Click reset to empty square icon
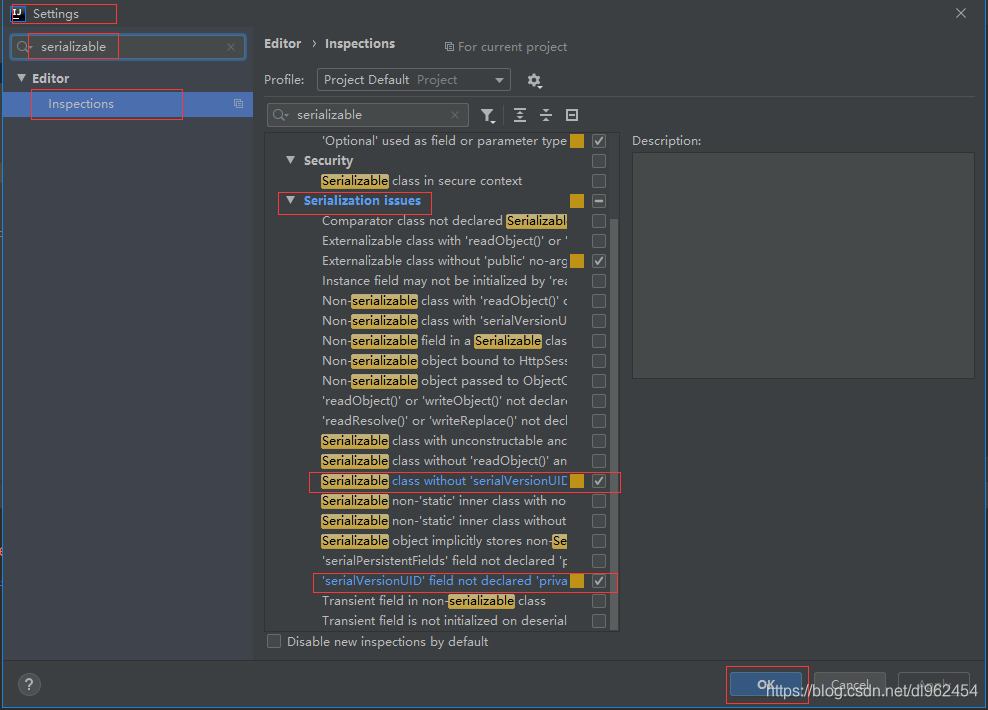 click(572, 115)
